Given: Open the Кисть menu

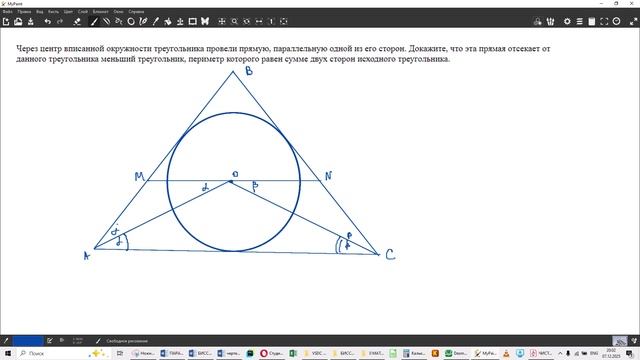Looking at the screenshot, I should coord(53,12).
